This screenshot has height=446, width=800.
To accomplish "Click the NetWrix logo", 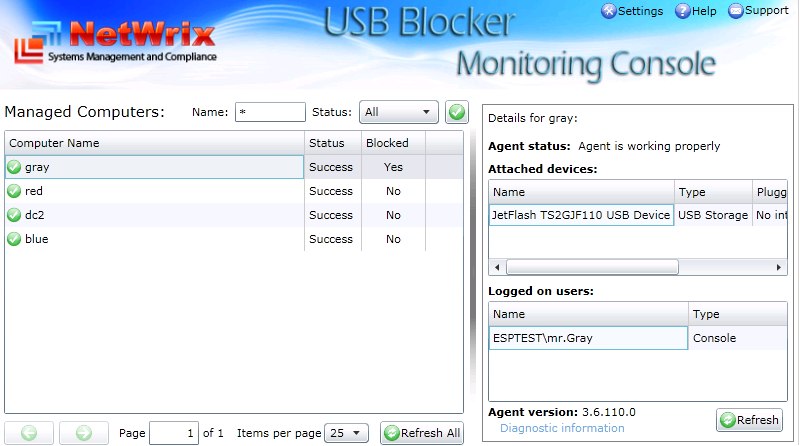I will 115,43.
